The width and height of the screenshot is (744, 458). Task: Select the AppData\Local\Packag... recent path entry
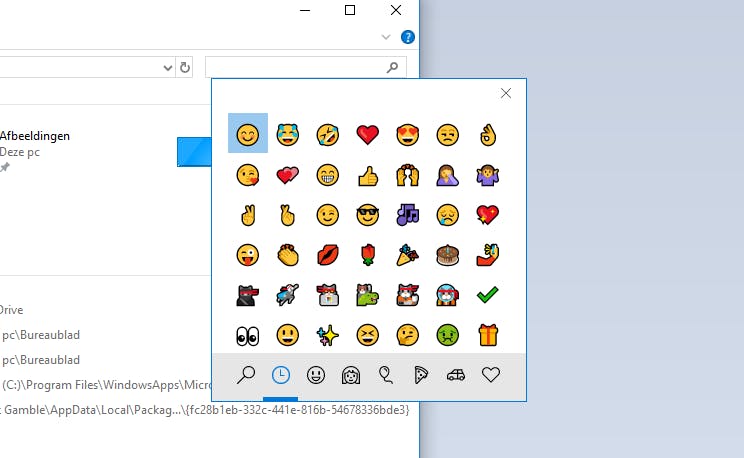[204, 410]
